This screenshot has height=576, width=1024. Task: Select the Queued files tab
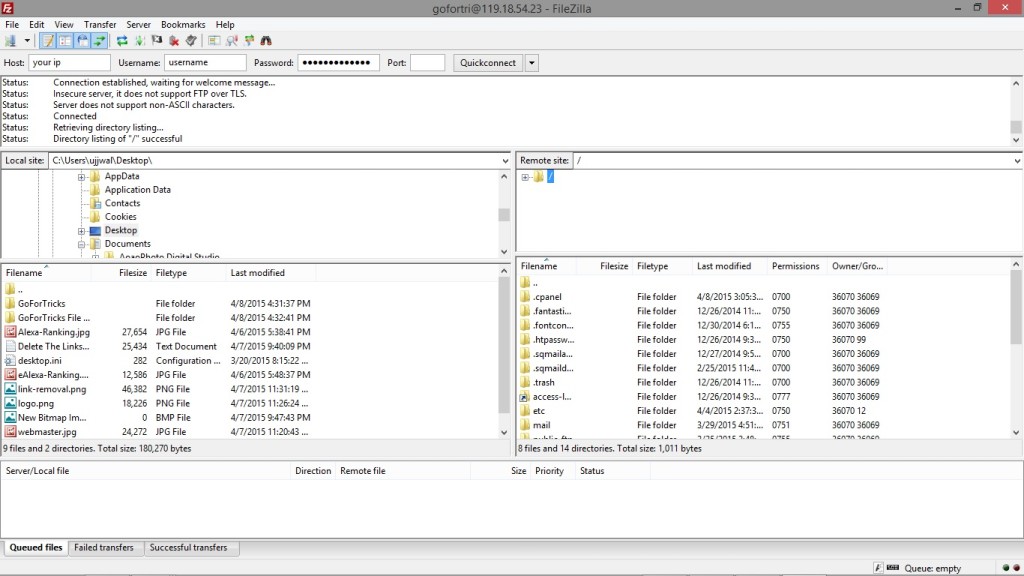point(36,547)
